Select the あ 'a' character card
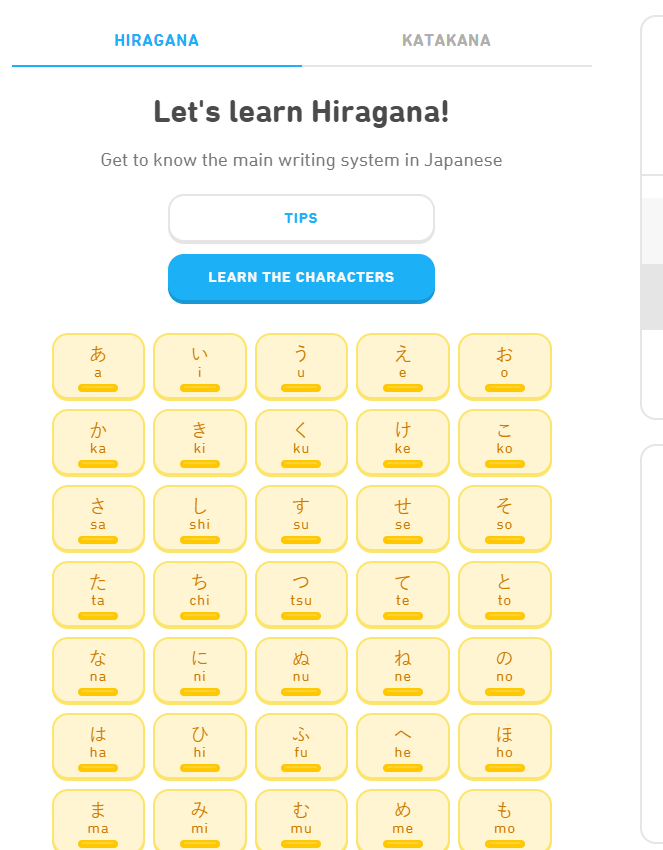Screen dimensions: 663x850 98,366
